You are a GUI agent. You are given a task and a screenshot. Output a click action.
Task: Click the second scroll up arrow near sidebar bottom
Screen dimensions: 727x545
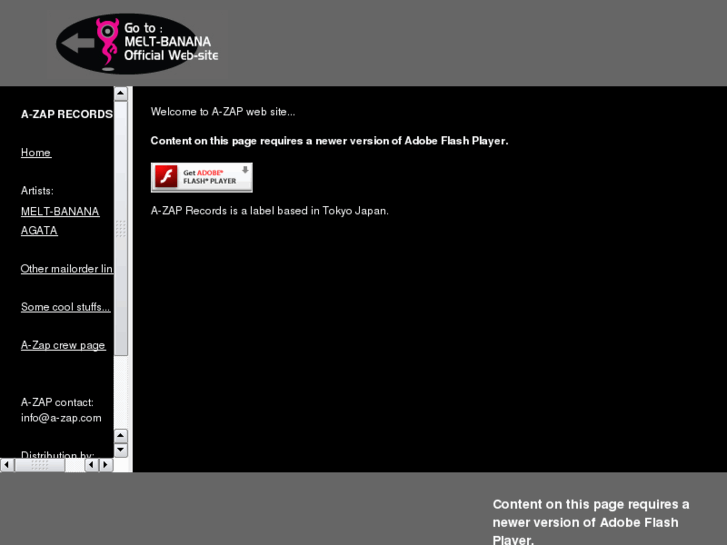pos(121,436)
